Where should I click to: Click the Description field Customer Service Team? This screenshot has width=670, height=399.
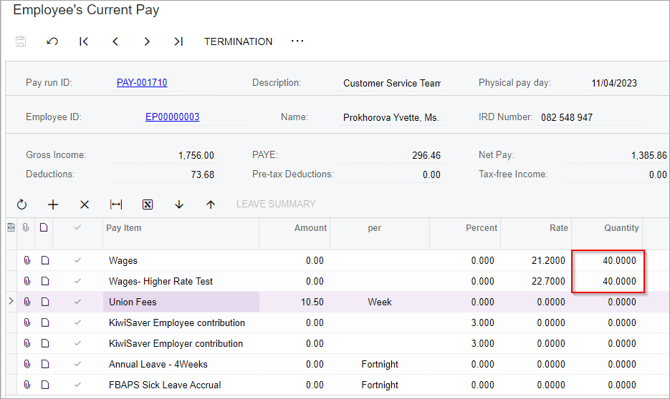pos(391,83)
